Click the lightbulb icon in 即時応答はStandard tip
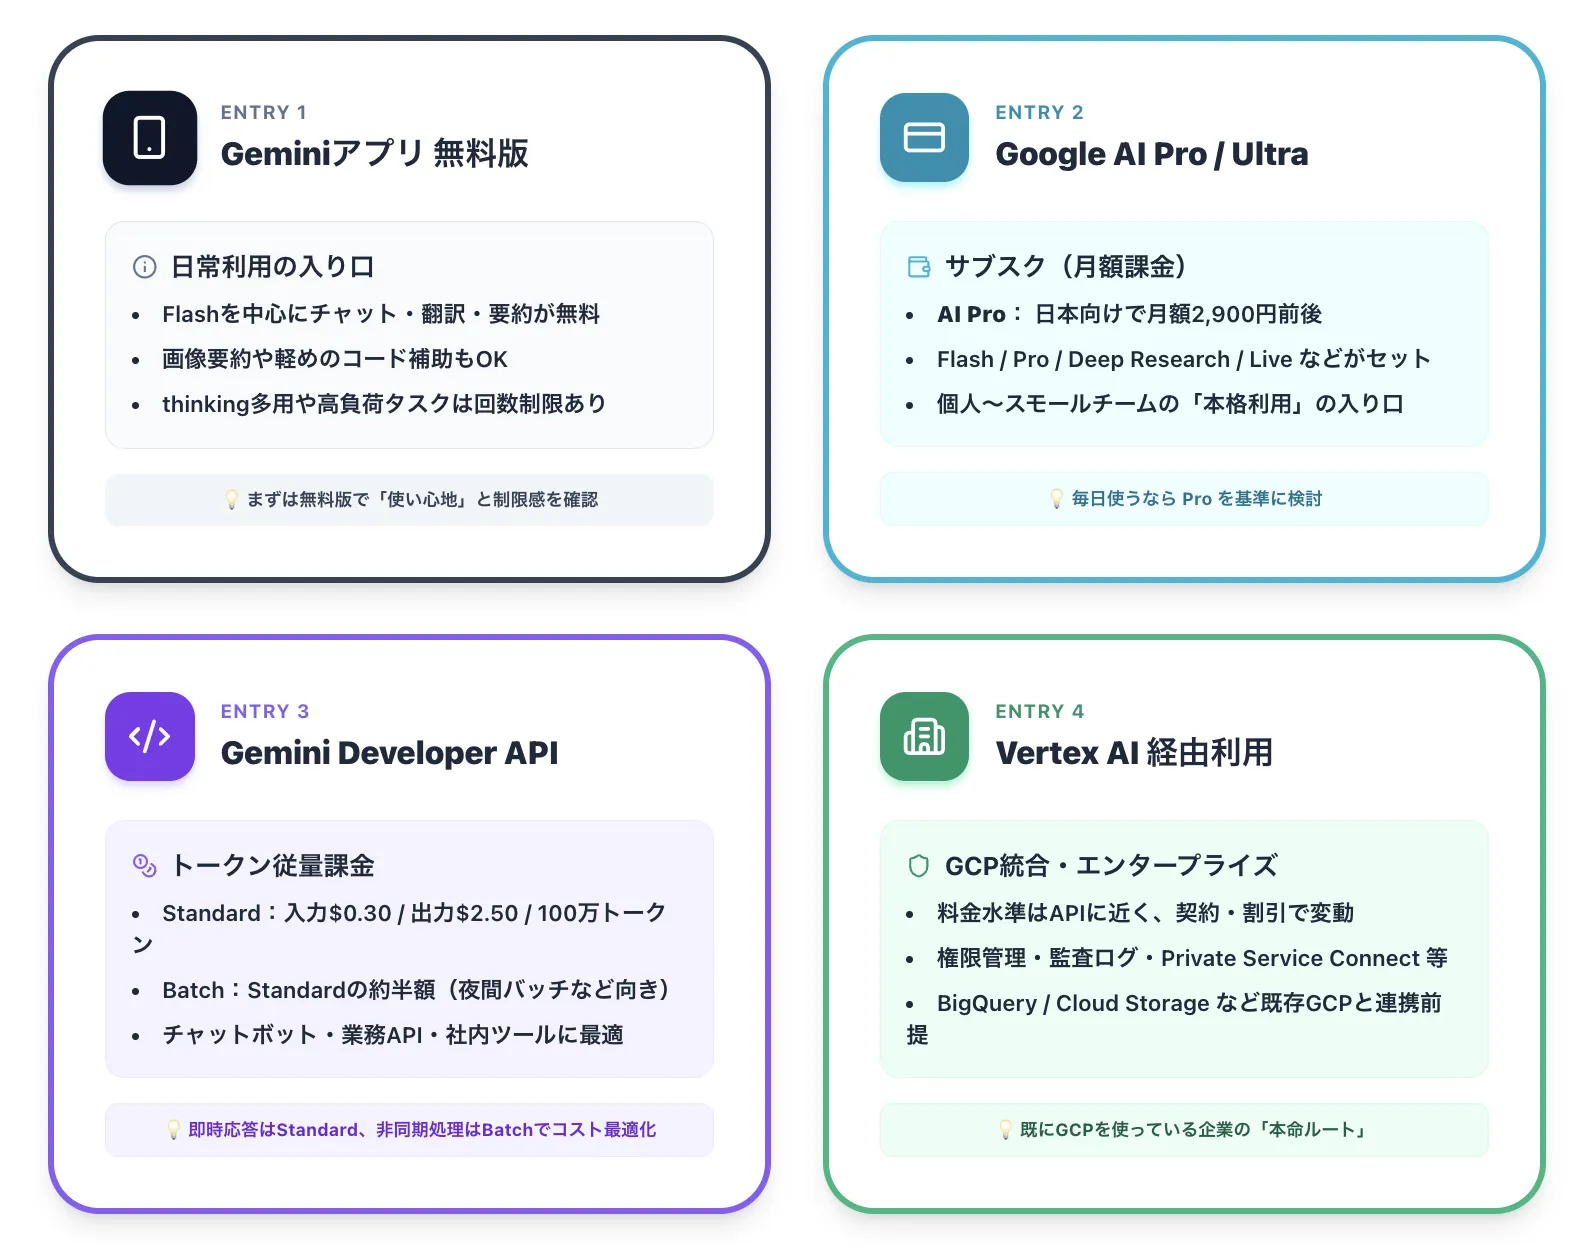This screenshot has height=1250, width=1584. pos(173,1129)
